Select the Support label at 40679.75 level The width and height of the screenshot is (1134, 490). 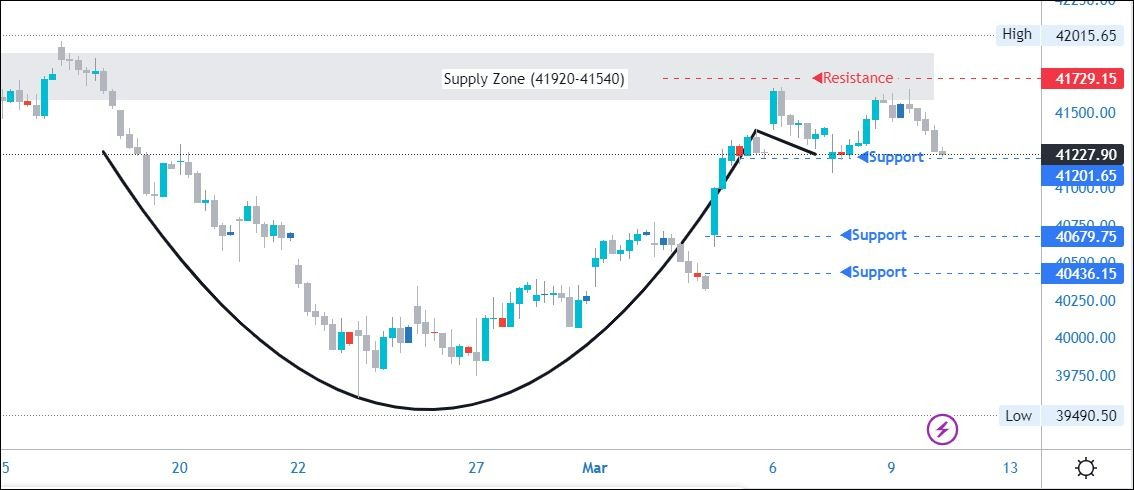[874, 235]
